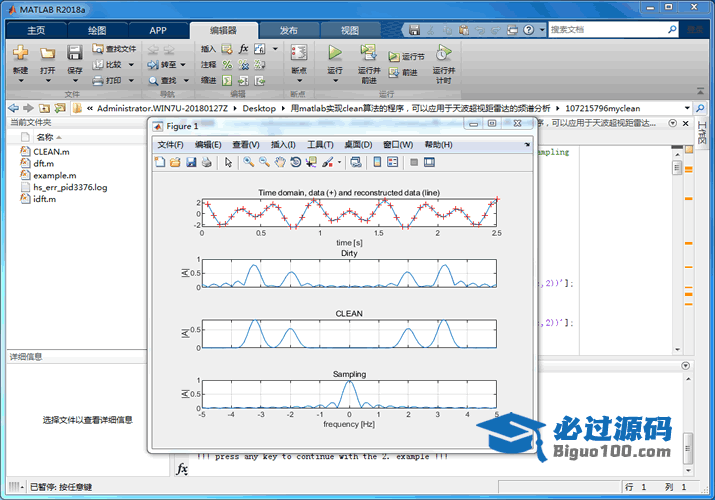The image size is (715, 500).
Task: Select idft.m in the current folder
Action: (44, 199)
